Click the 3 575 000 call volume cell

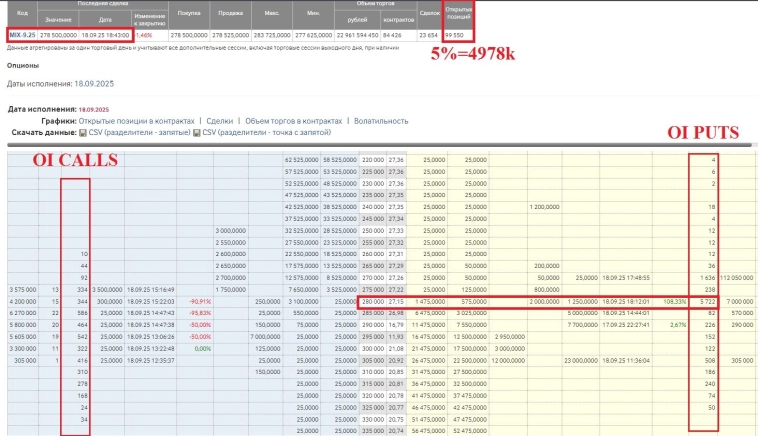tap(23, 290)
